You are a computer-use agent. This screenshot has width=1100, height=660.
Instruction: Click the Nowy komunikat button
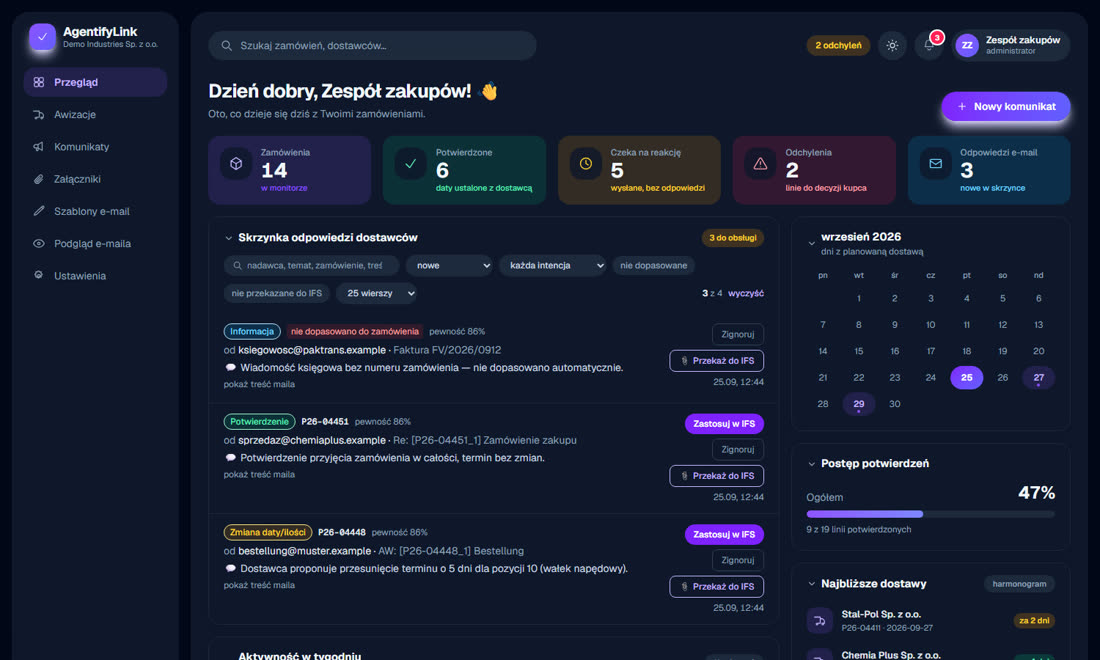[x=1006, y=107]
